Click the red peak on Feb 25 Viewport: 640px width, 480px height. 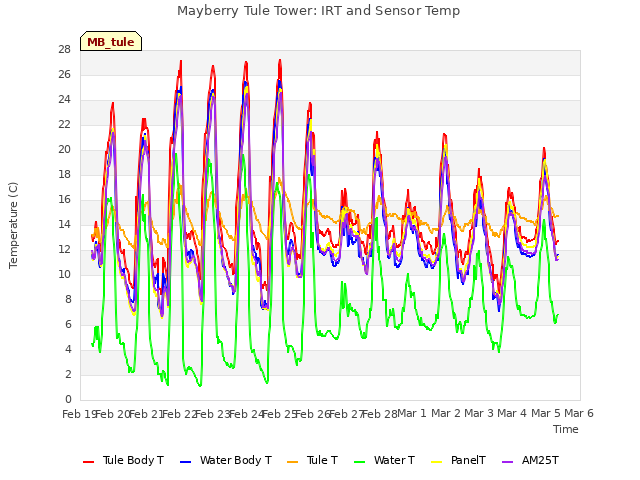(280, 60)
